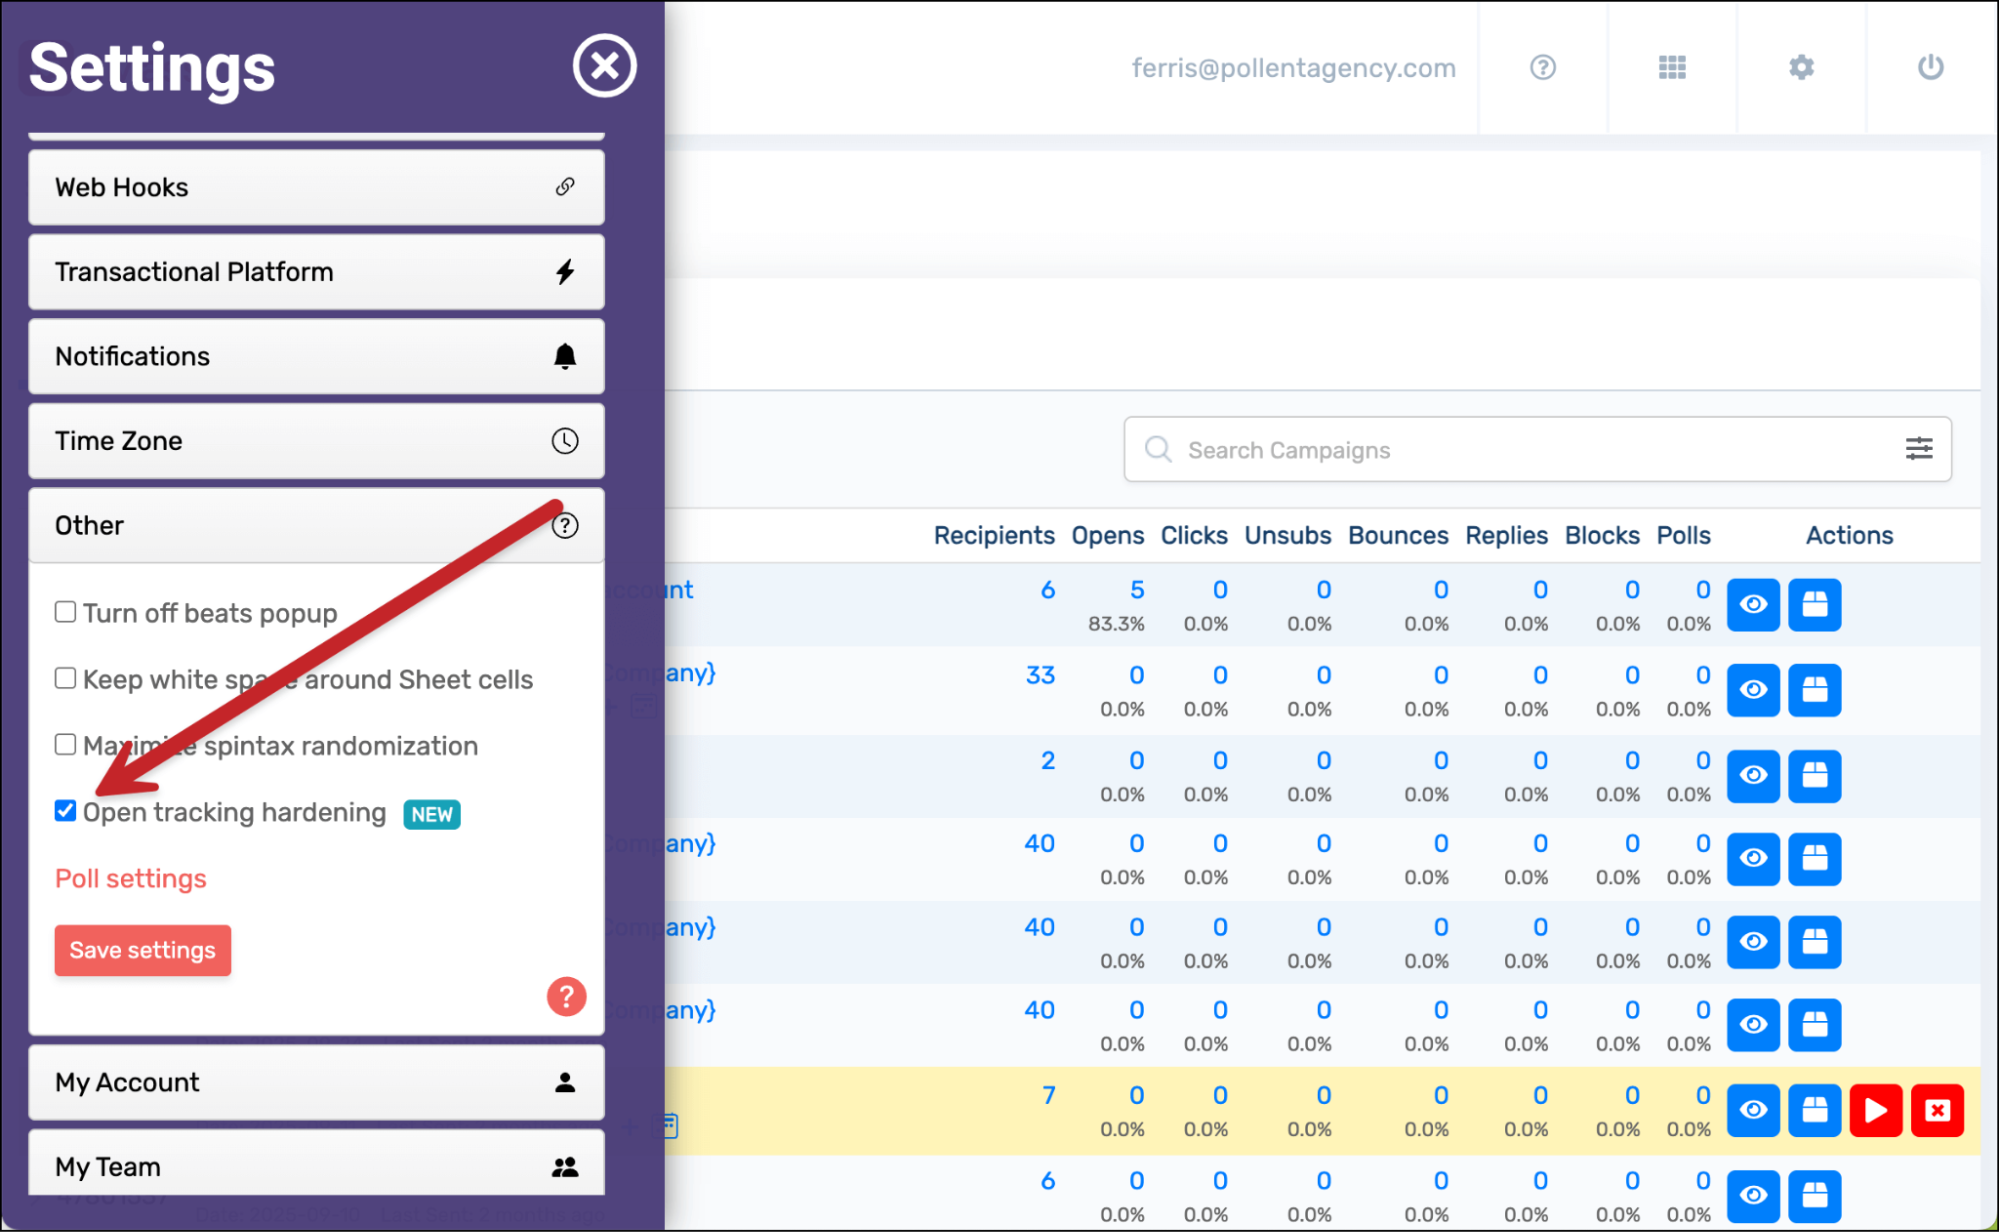1999x1232 pixels.
Task: Click the search filter sliders icon
Action: click(1918, 449)
